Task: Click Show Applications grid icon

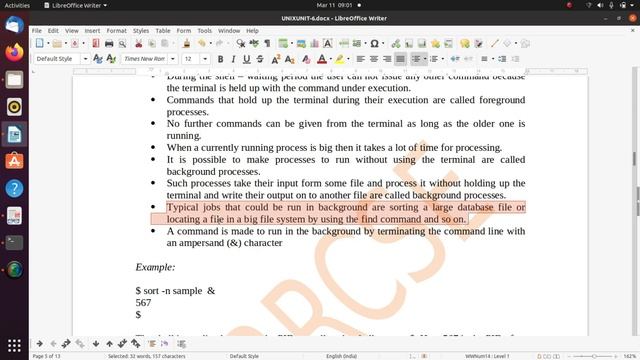Action: click(x=14, y=346)
